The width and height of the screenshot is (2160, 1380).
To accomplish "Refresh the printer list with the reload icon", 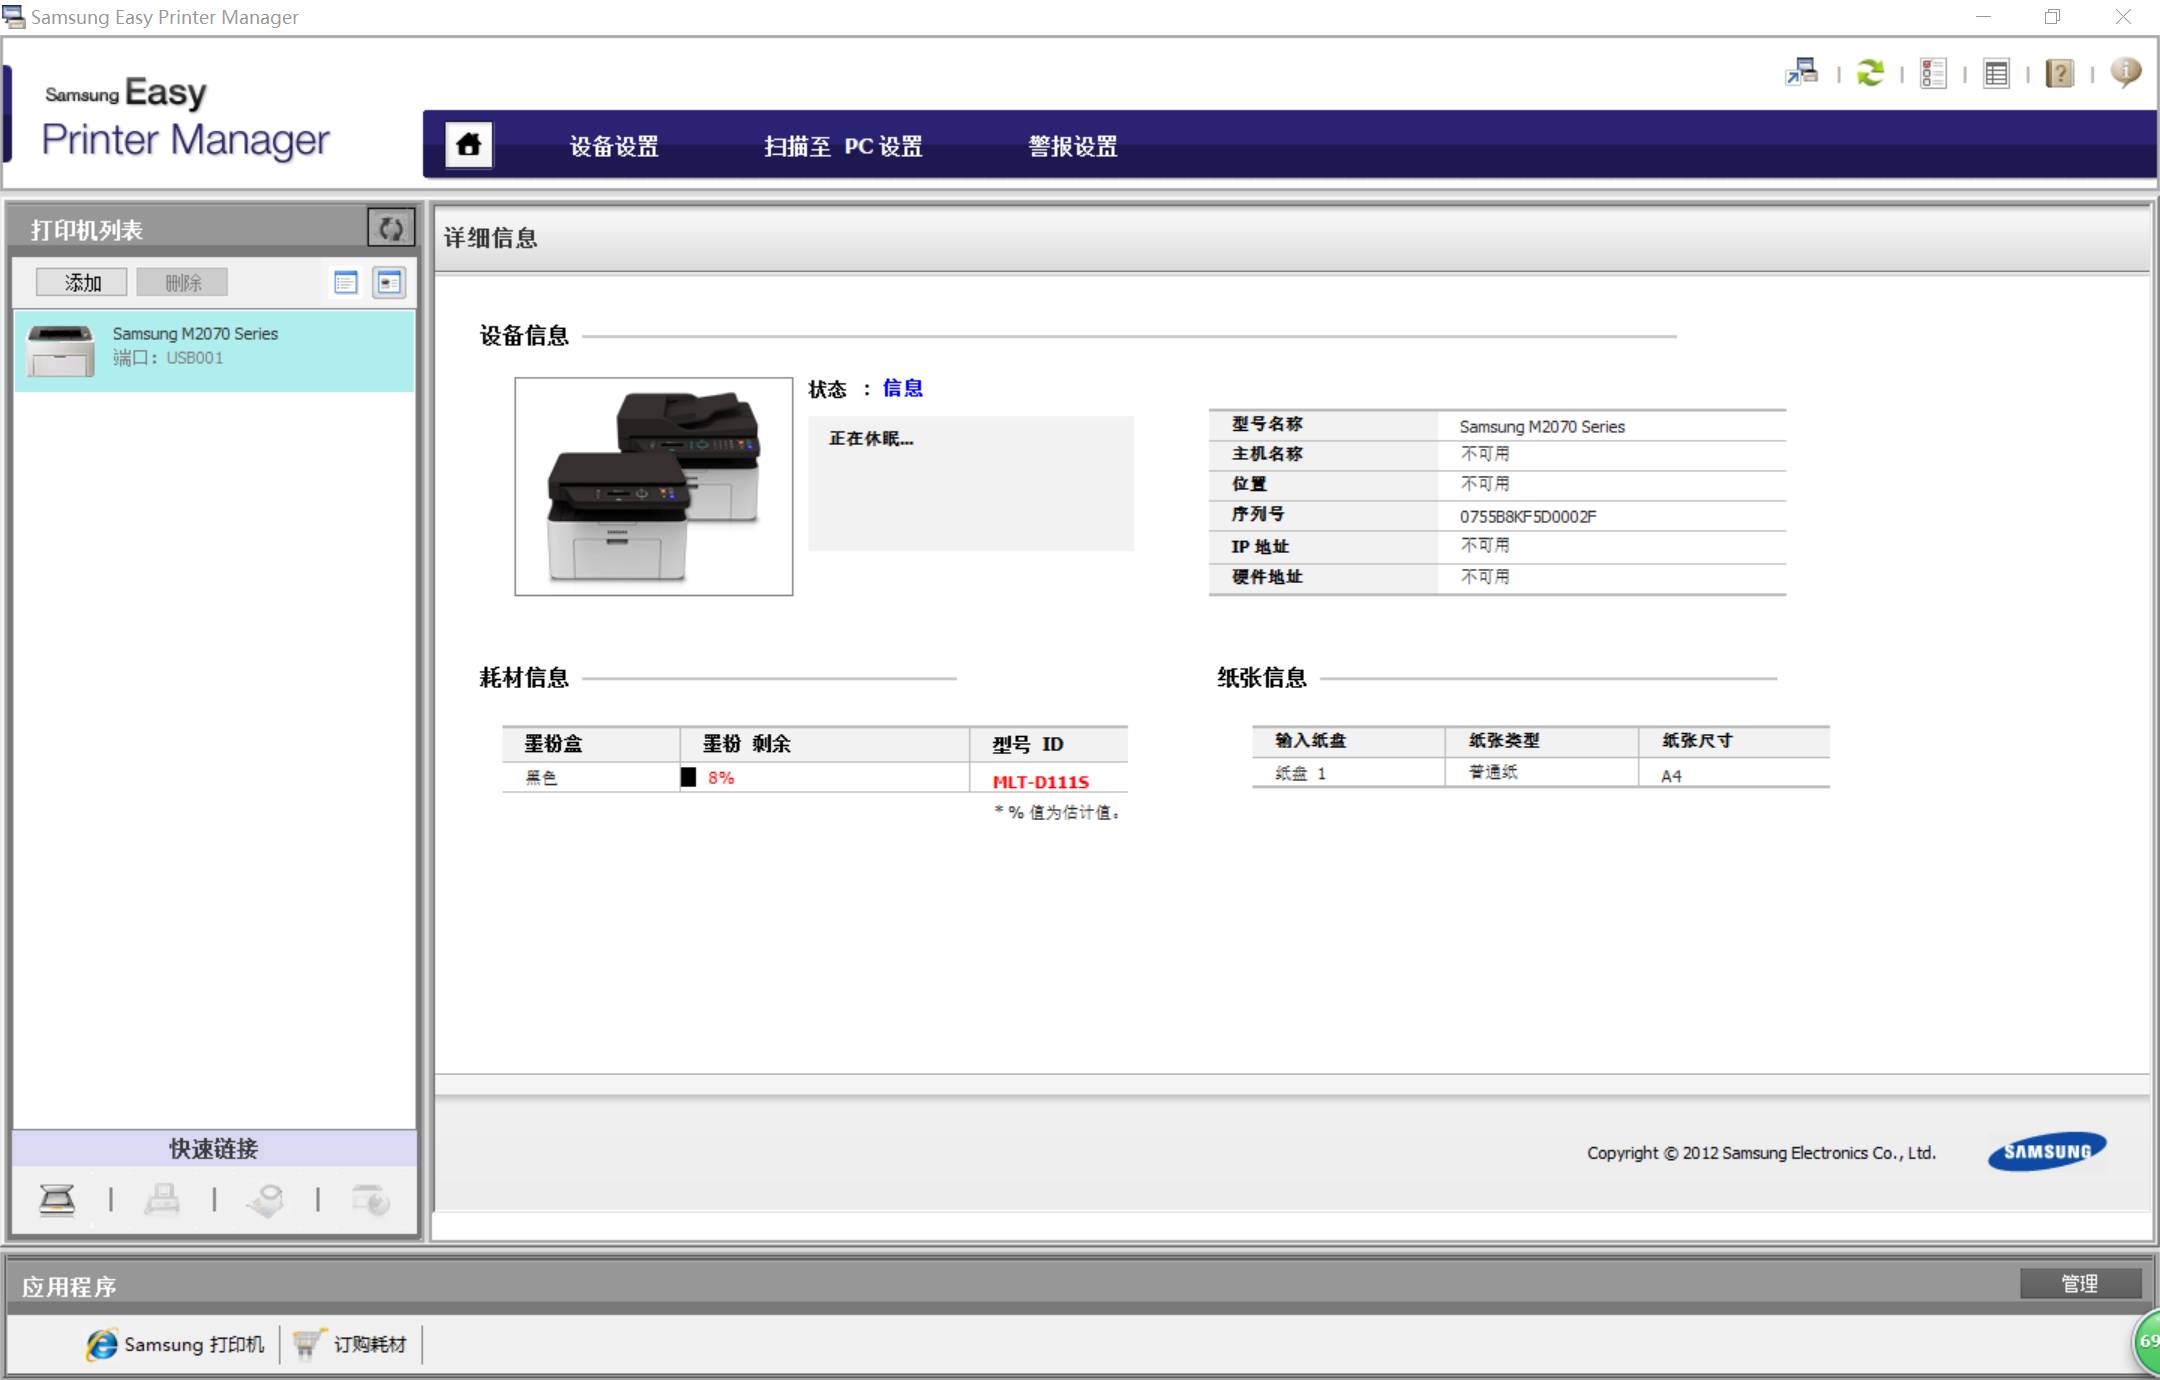I will pos(391,229).
